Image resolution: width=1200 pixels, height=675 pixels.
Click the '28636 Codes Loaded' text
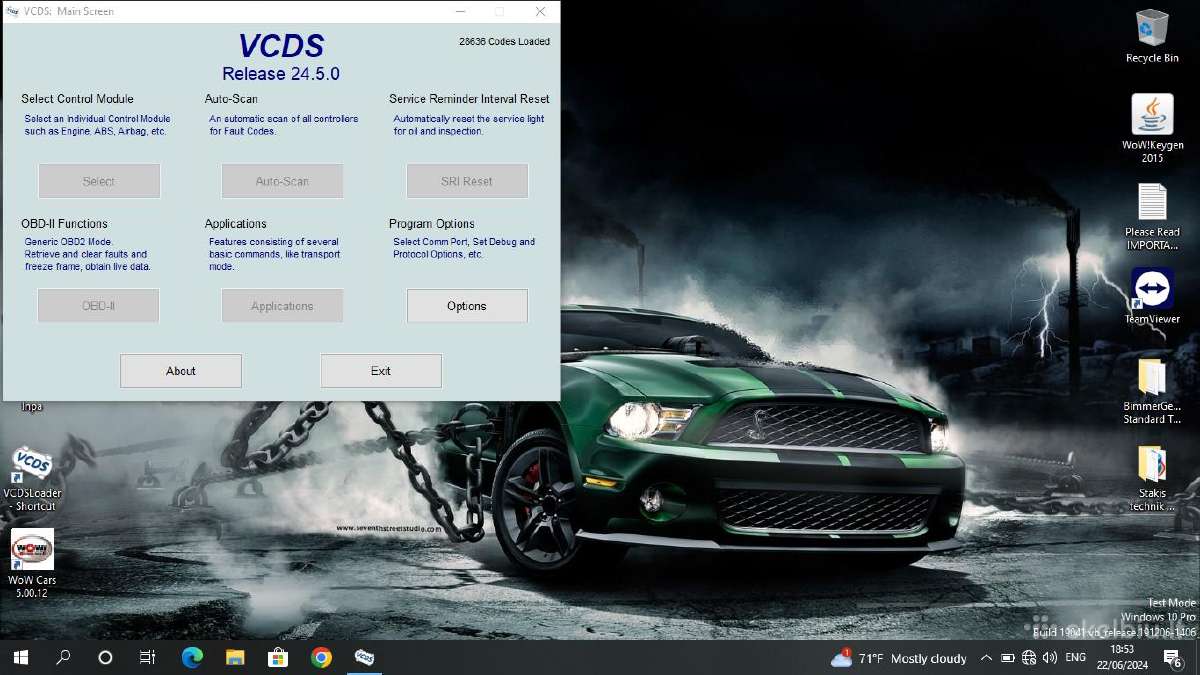504,41
